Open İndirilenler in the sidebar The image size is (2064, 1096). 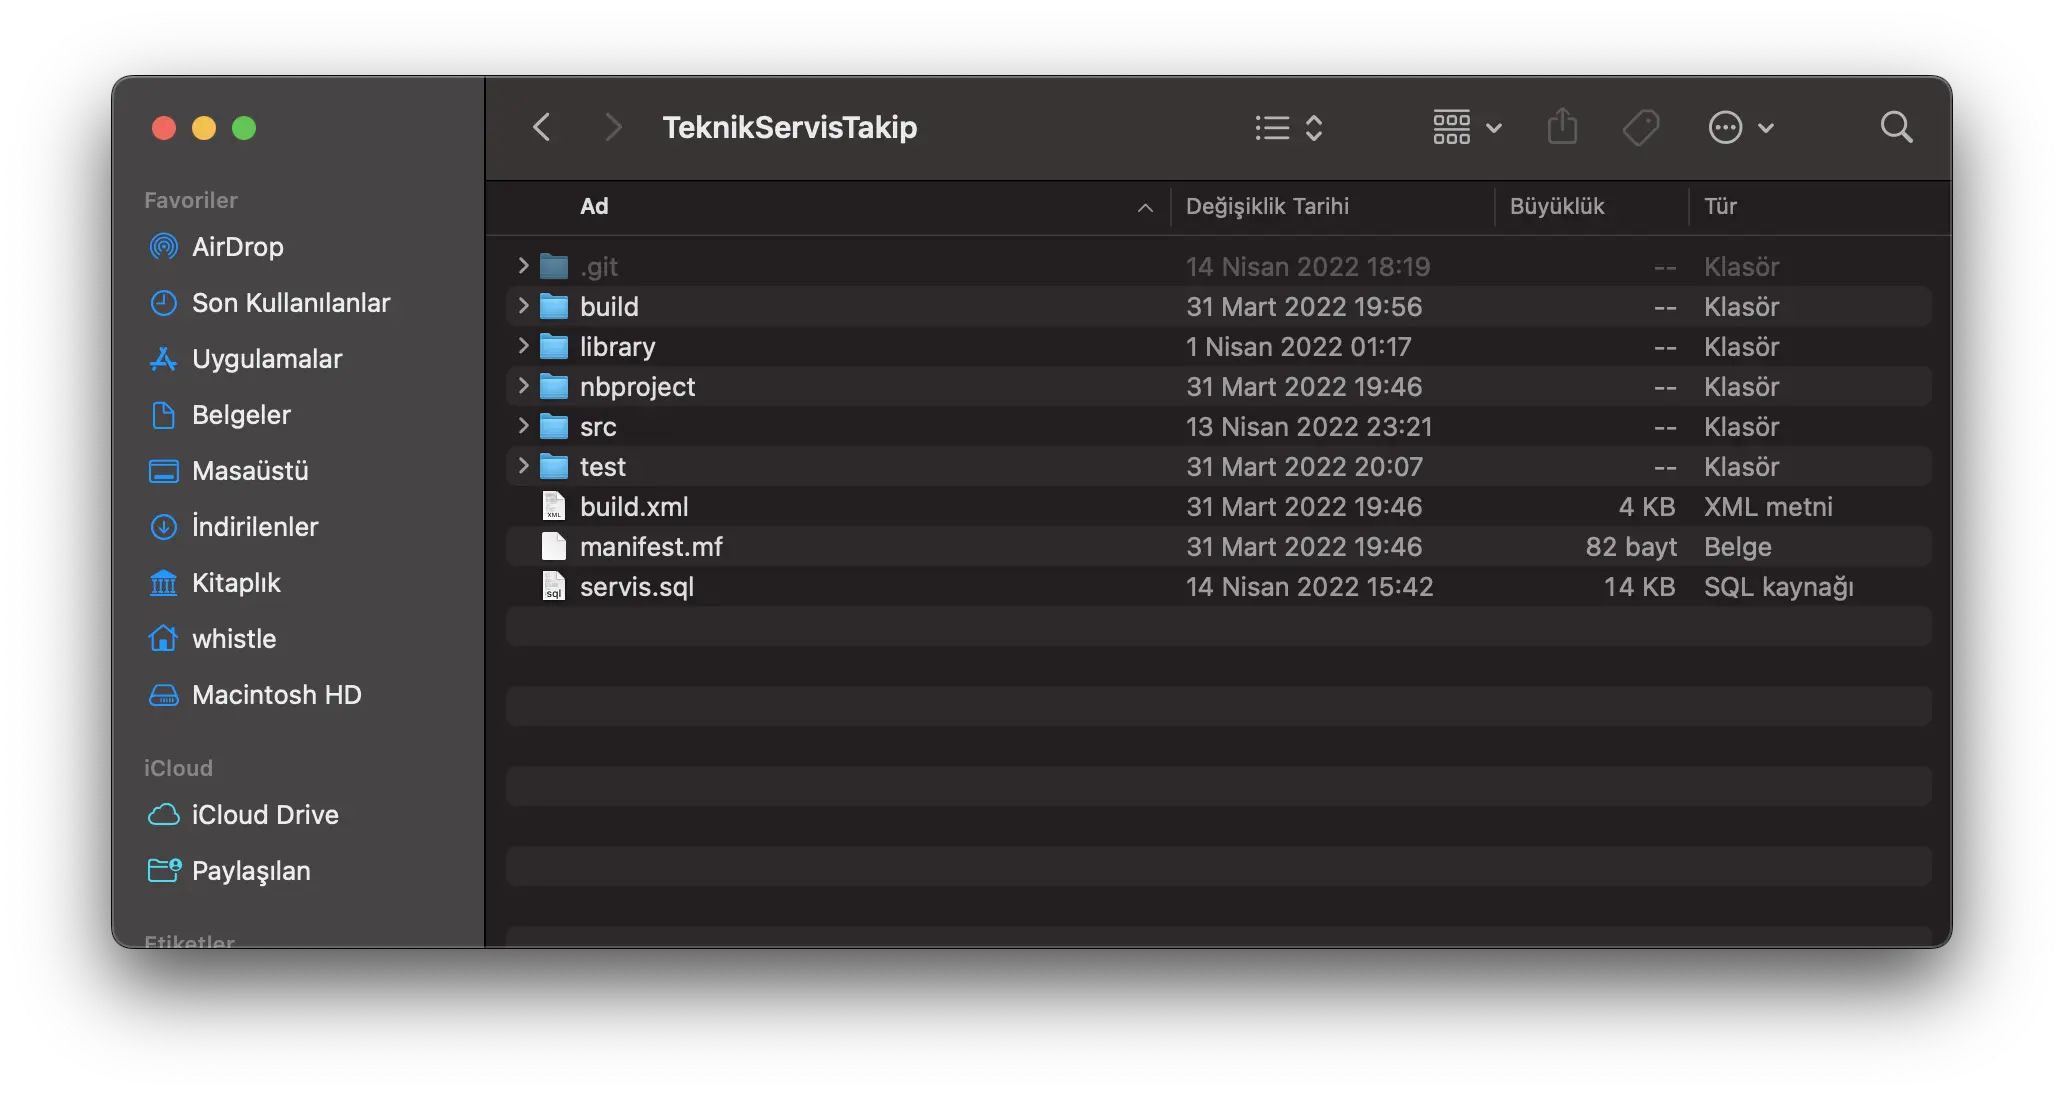(x=234, y=527)
